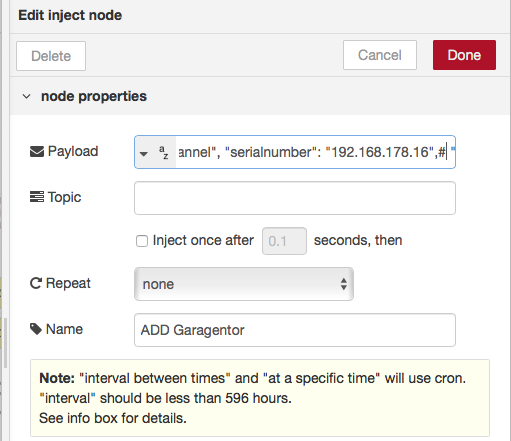Screen dimensions: 511x441
Task: Click the 'Repeat' label text
Action: [x=68, y=283]
